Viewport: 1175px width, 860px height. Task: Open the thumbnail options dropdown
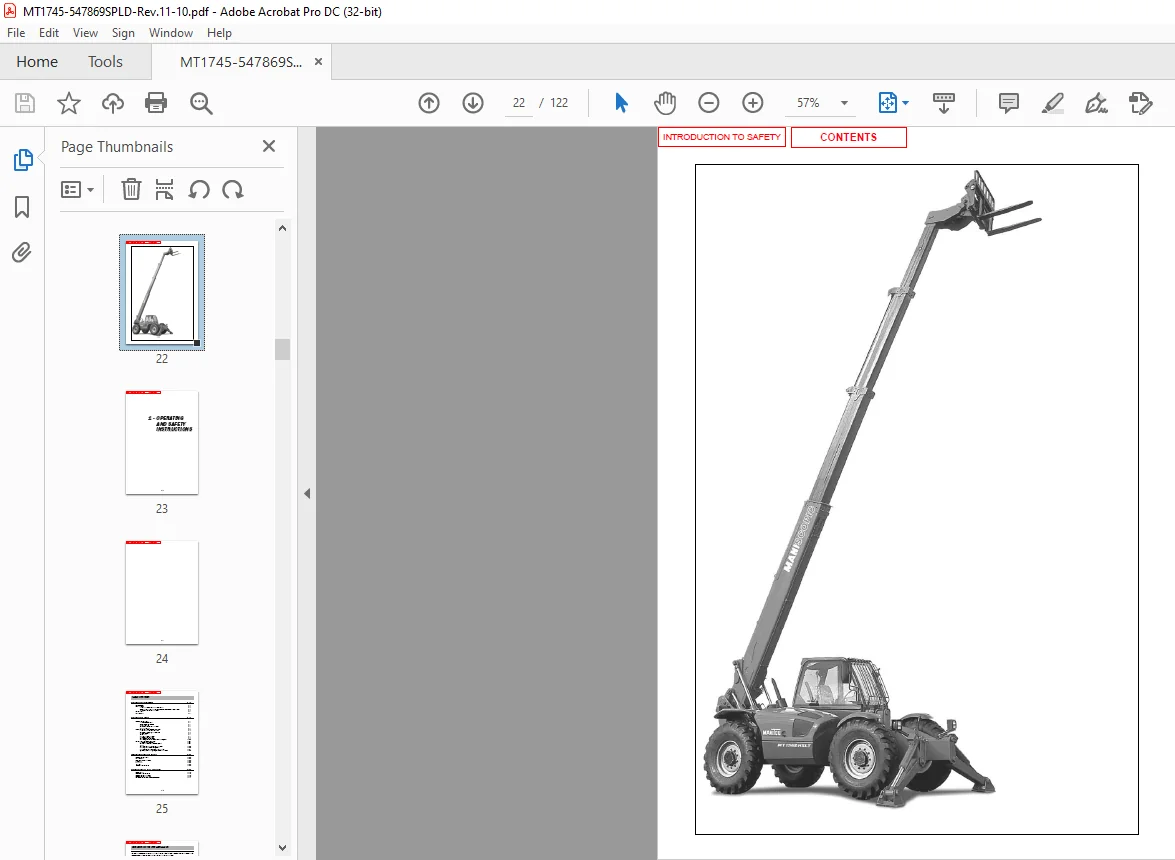77,190
